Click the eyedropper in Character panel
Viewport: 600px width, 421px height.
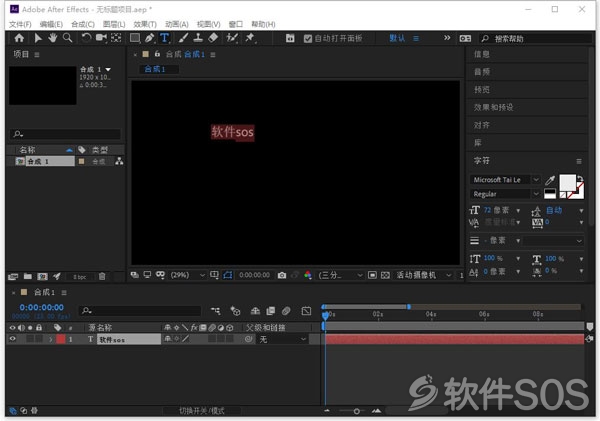pos(550,180)
